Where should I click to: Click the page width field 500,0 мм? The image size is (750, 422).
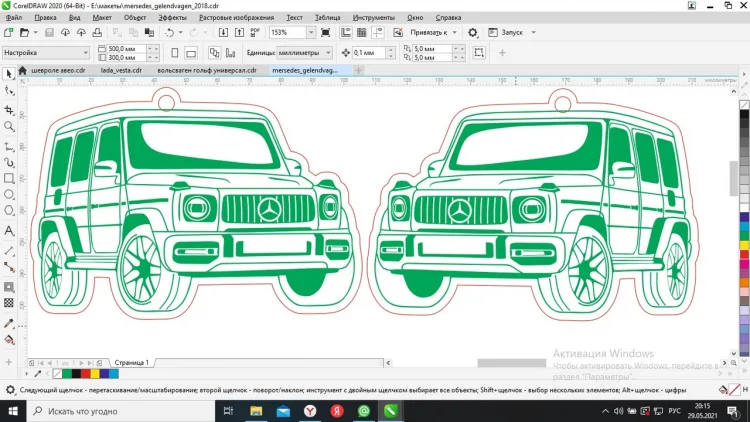coord(125,49)
